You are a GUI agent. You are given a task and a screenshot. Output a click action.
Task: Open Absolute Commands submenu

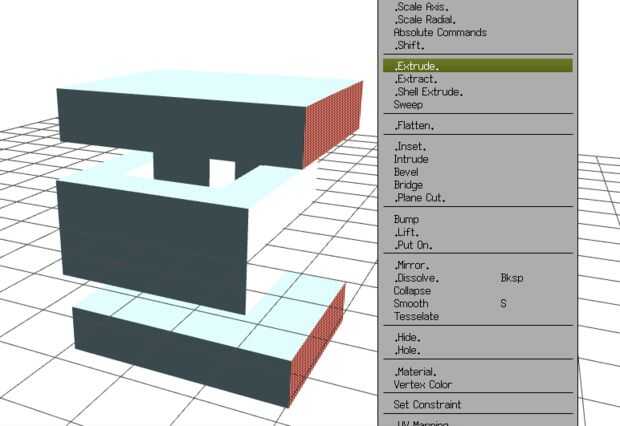pos(478,32)
